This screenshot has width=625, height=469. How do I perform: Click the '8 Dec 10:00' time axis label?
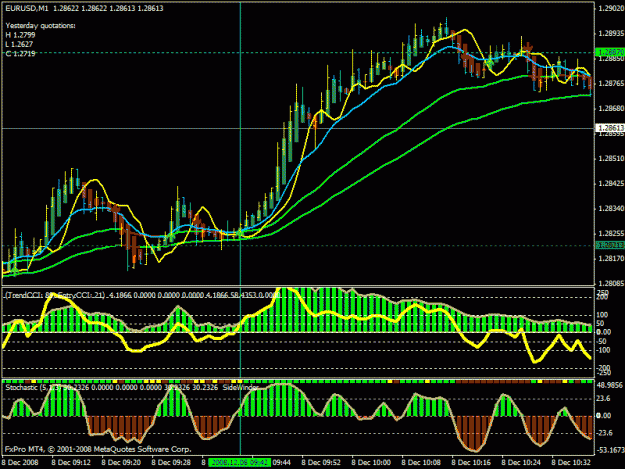pyautogui.click(x=371, y=463)
